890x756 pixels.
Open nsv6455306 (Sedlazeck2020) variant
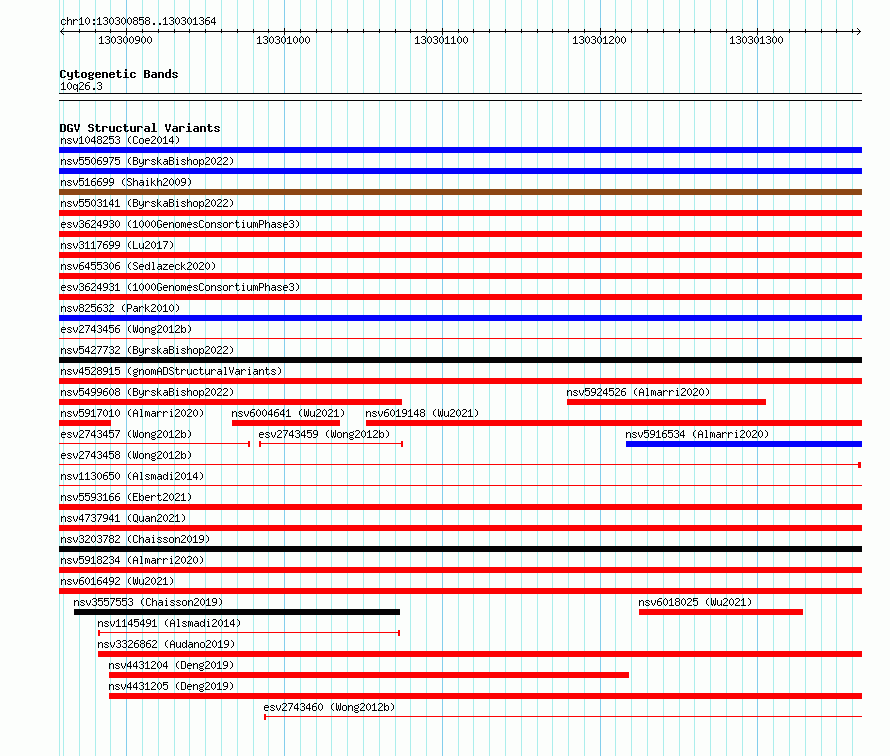[138, 266]
